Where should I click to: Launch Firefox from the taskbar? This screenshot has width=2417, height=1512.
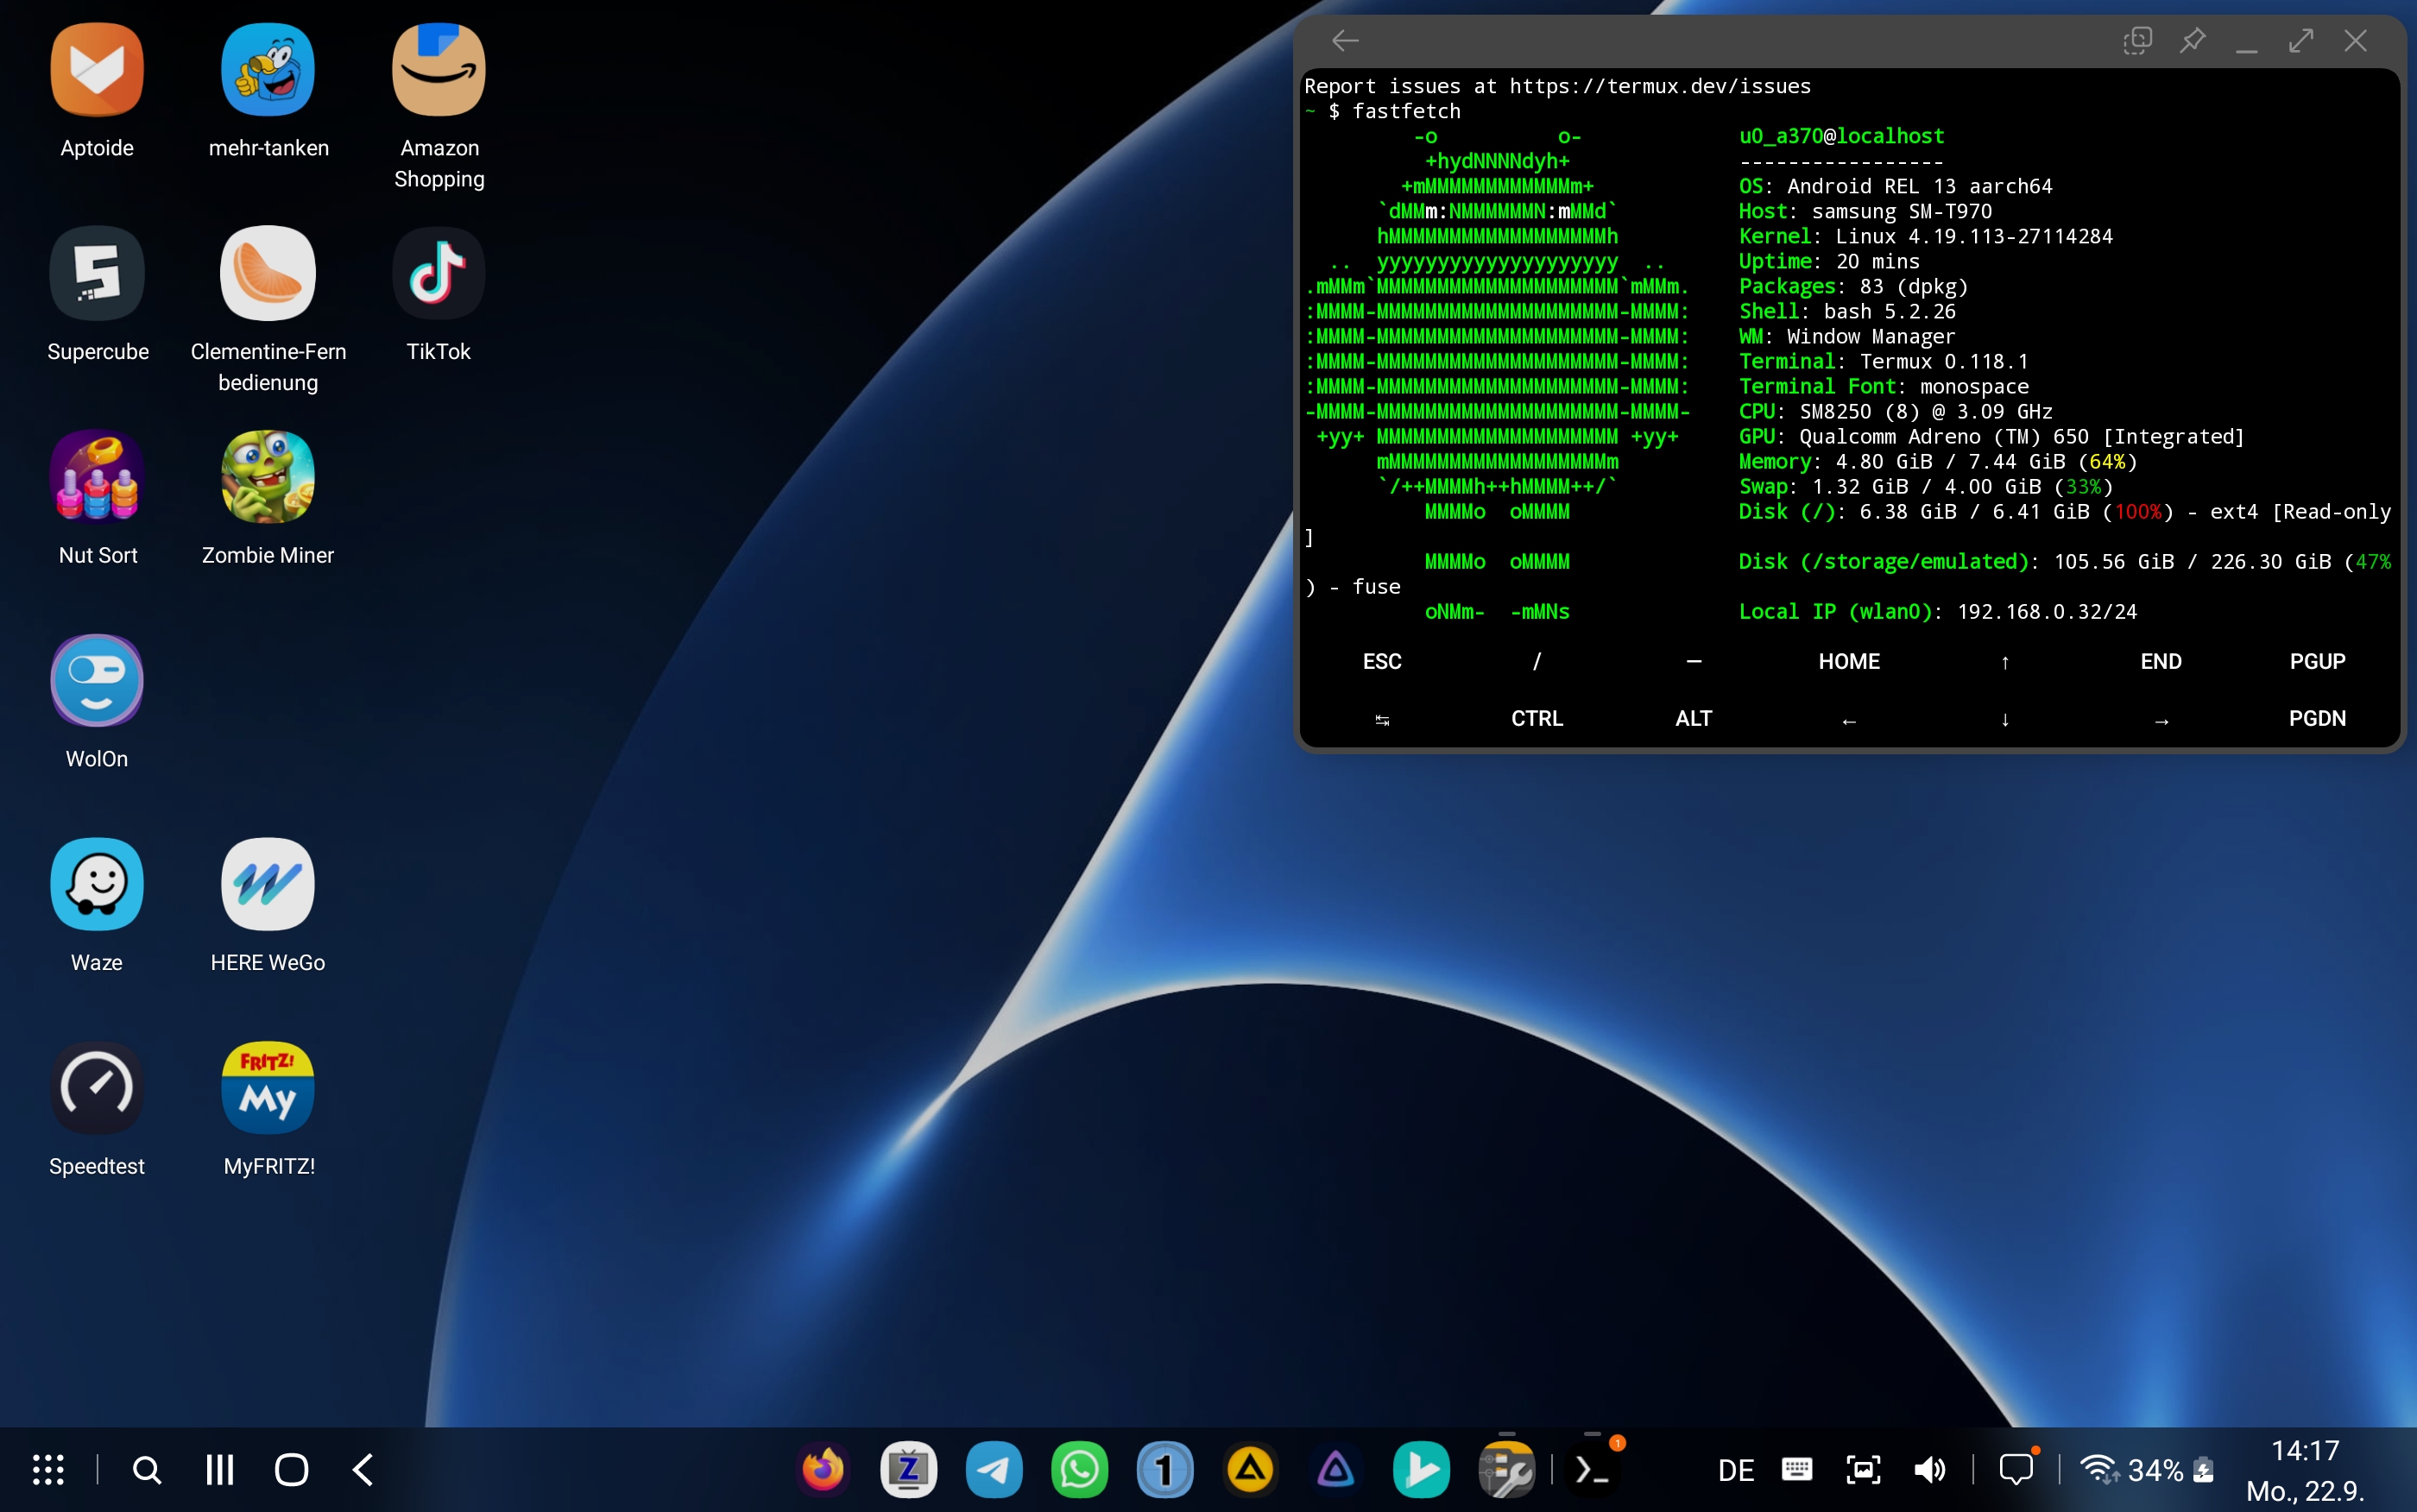[822, 1470]
